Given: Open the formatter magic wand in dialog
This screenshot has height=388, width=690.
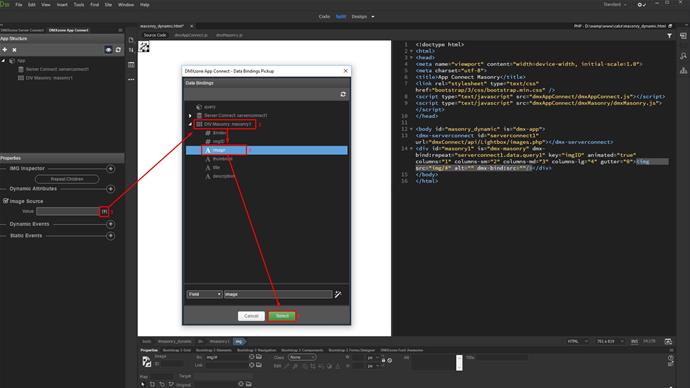Looking at the screenshot, I should [338, 294].
